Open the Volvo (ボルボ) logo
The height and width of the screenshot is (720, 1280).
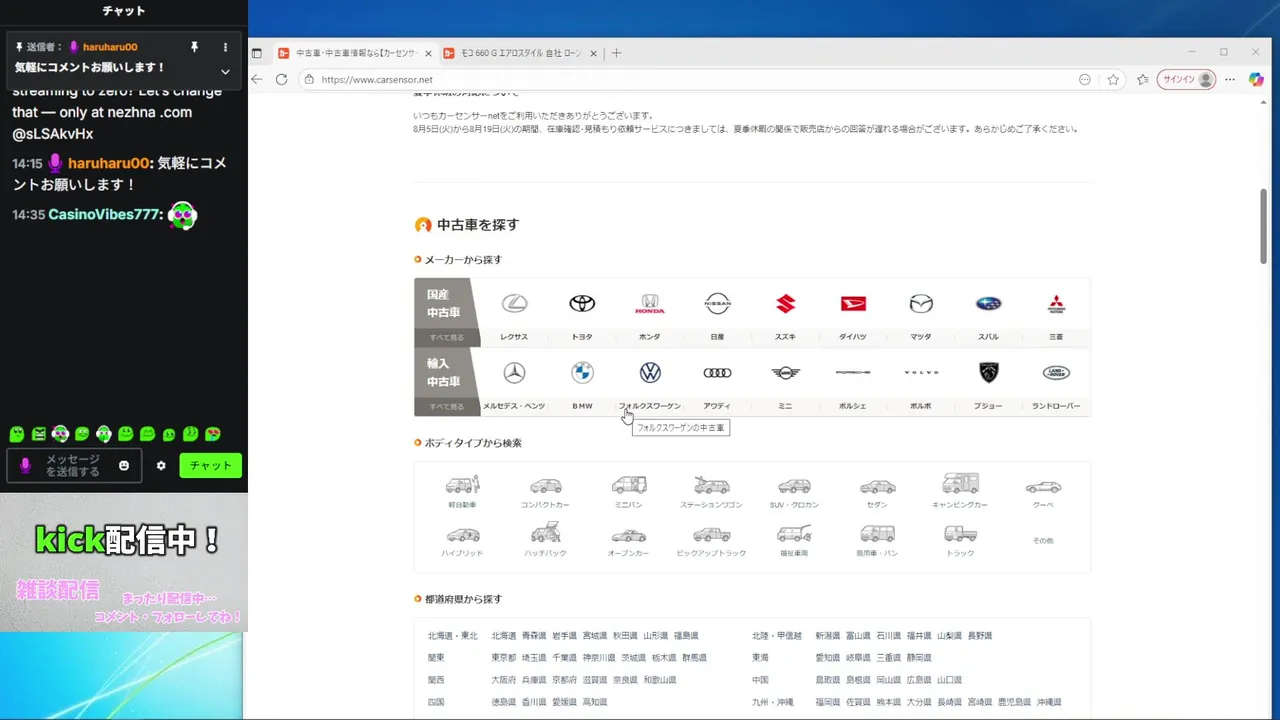click(x=921, y=372)
